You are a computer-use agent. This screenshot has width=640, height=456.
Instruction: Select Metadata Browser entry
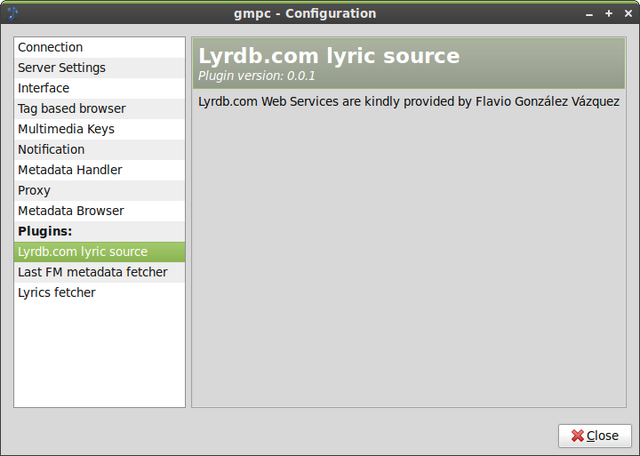99,211
